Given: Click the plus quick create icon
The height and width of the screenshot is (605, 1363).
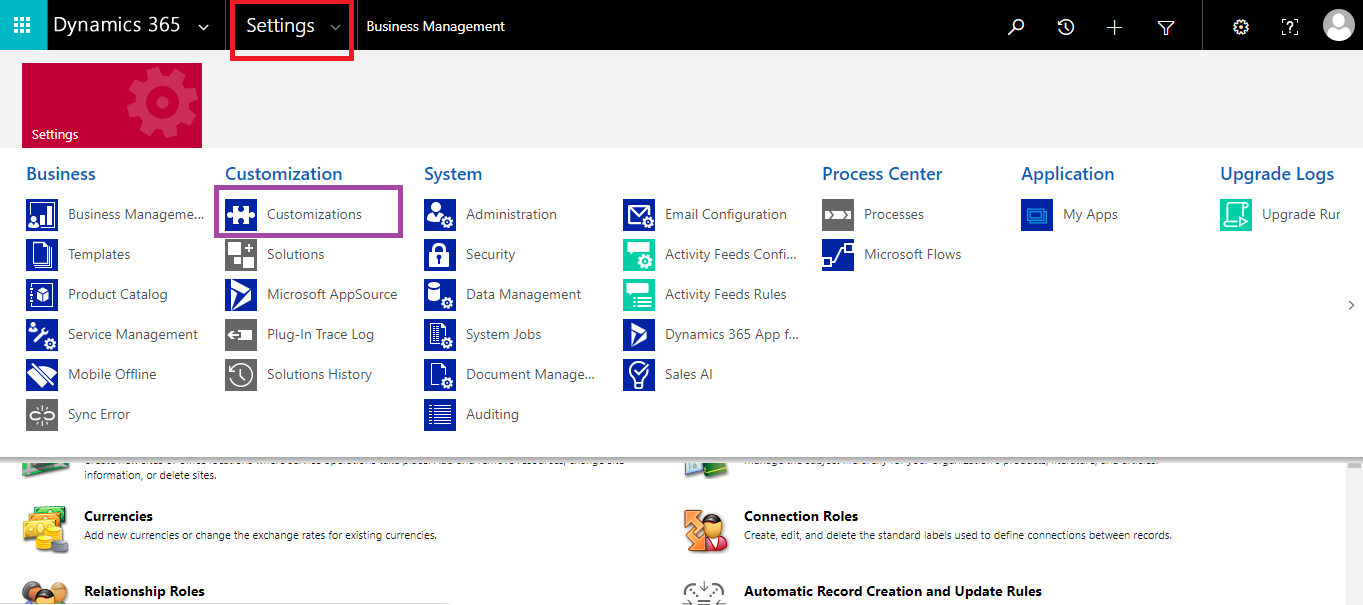Looking at the screenshot, I should coord(1115,27).
